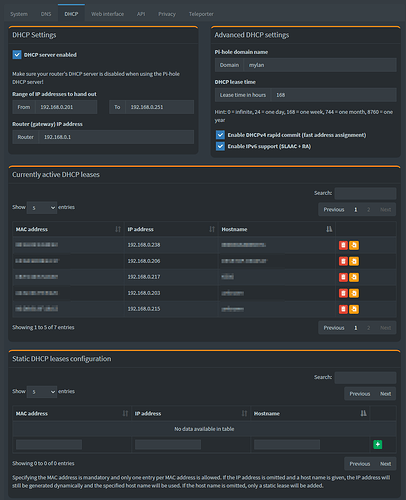Copy 192.168.0.238 lease to static leases
The height and width of the screenshot is (500, 406).
354,245
